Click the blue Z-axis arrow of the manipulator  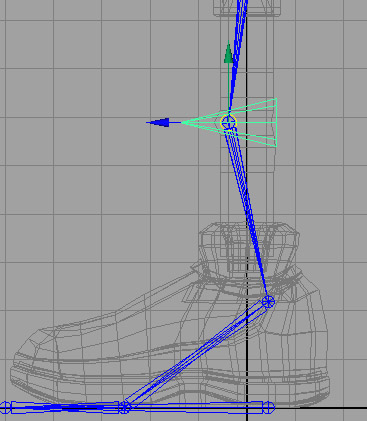[x=158, y=123]
